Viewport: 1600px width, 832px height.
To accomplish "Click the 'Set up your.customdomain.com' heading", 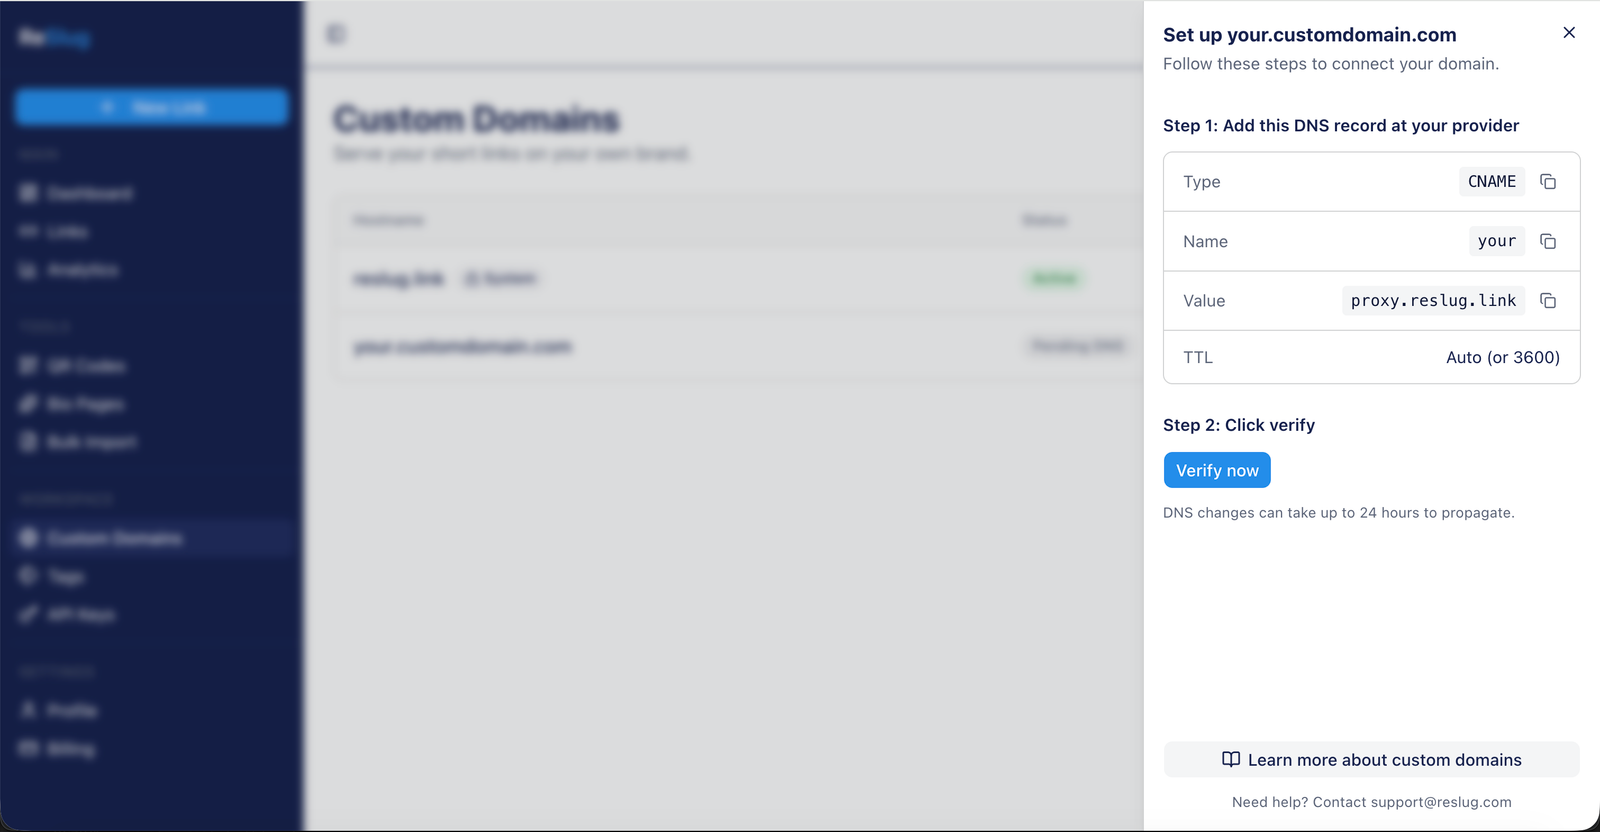I will 1310,35.
